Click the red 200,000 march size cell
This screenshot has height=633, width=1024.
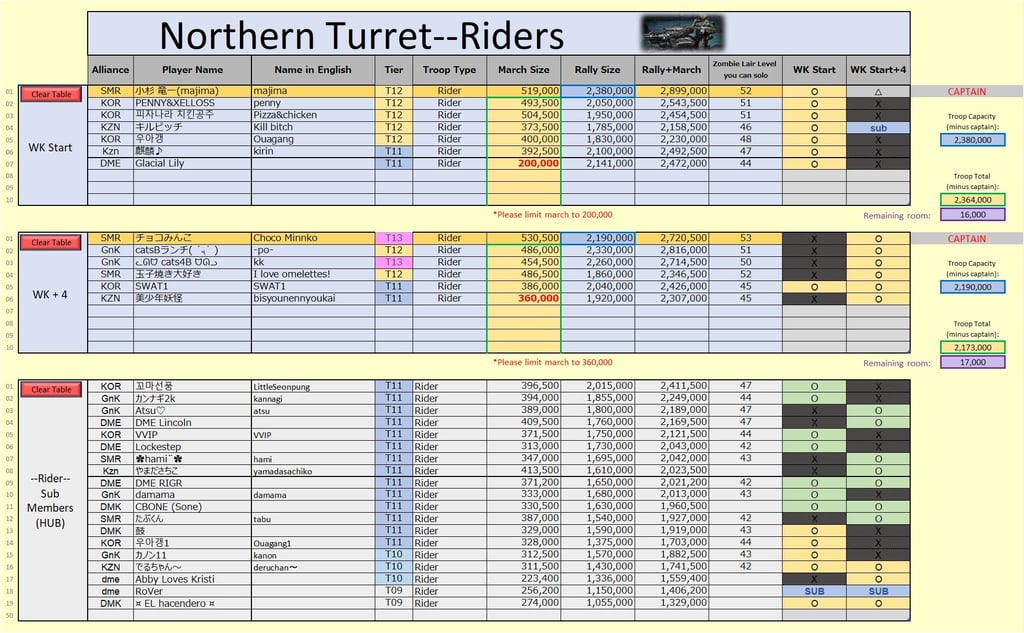pyautogui.click(x=524, y=163)
